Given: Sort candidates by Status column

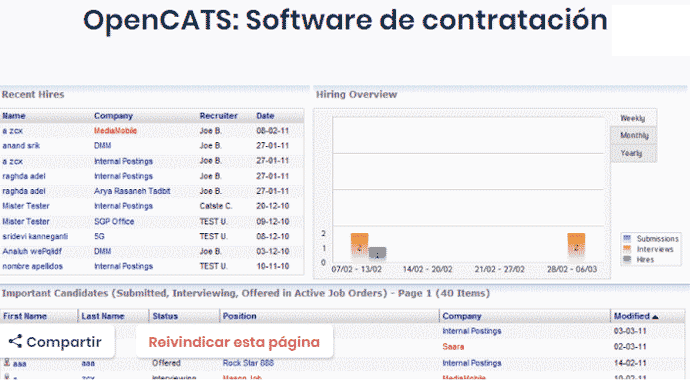Looking at the screenshot, I should point(165,316).
